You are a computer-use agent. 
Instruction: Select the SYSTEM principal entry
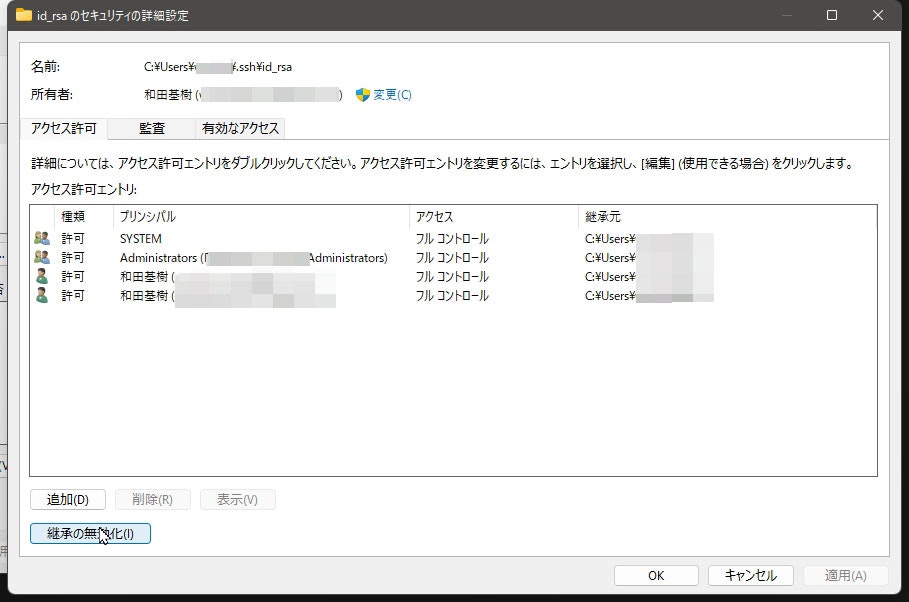[141, 238]
